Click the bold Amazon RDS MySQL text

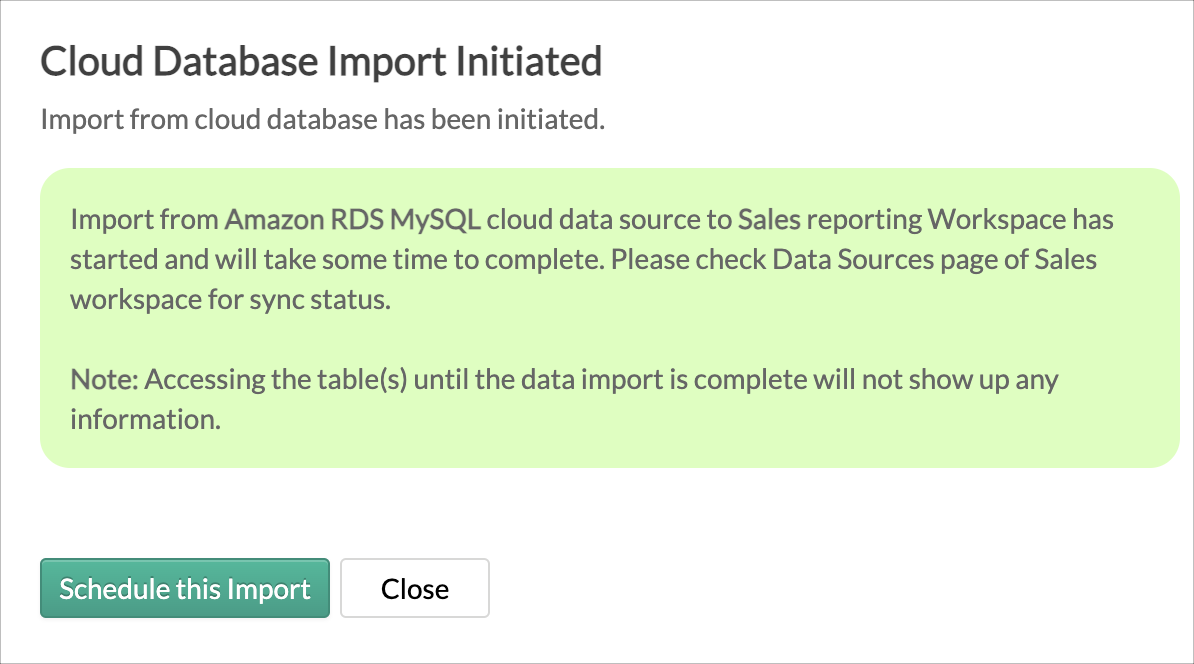353,219
